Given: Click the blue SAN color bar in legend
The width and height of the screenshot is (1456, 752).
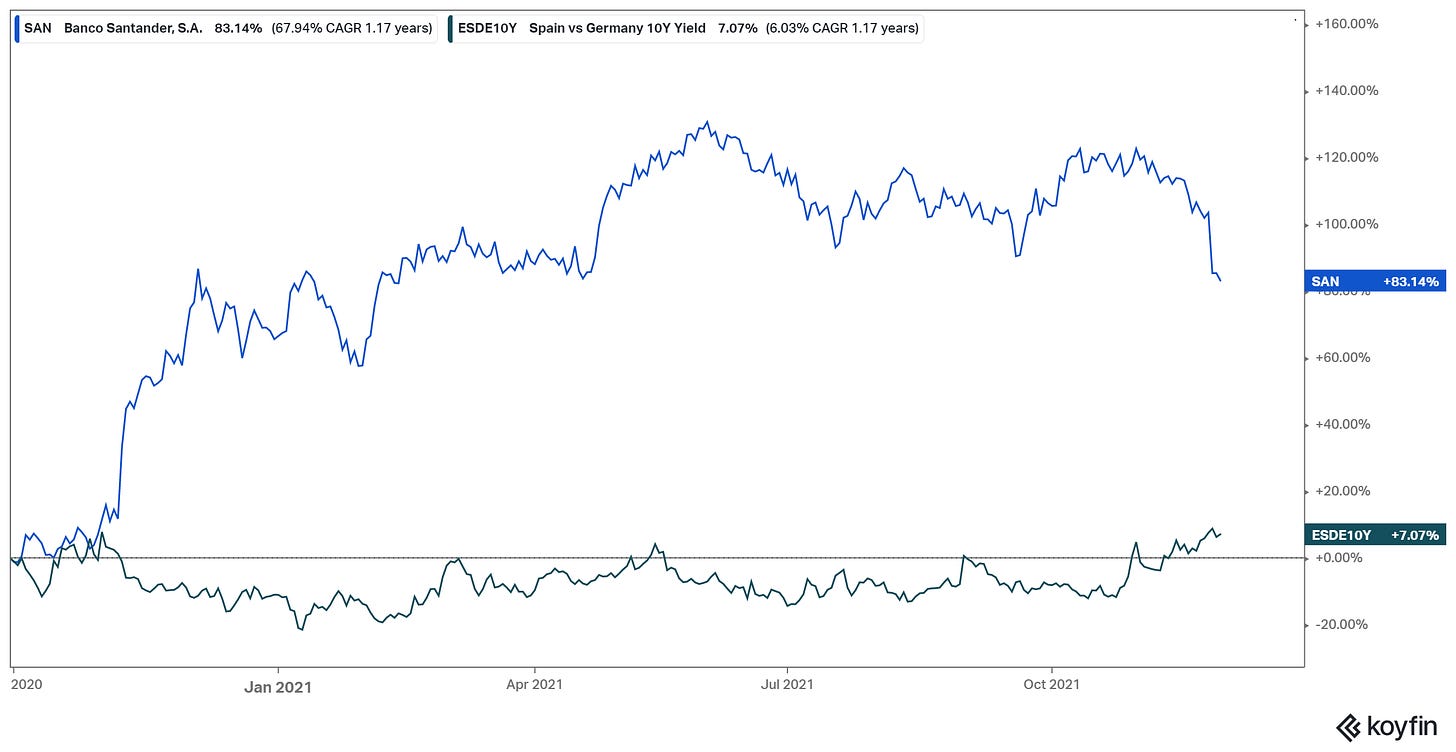Looking at the screenshot, I should click(17, 28).
